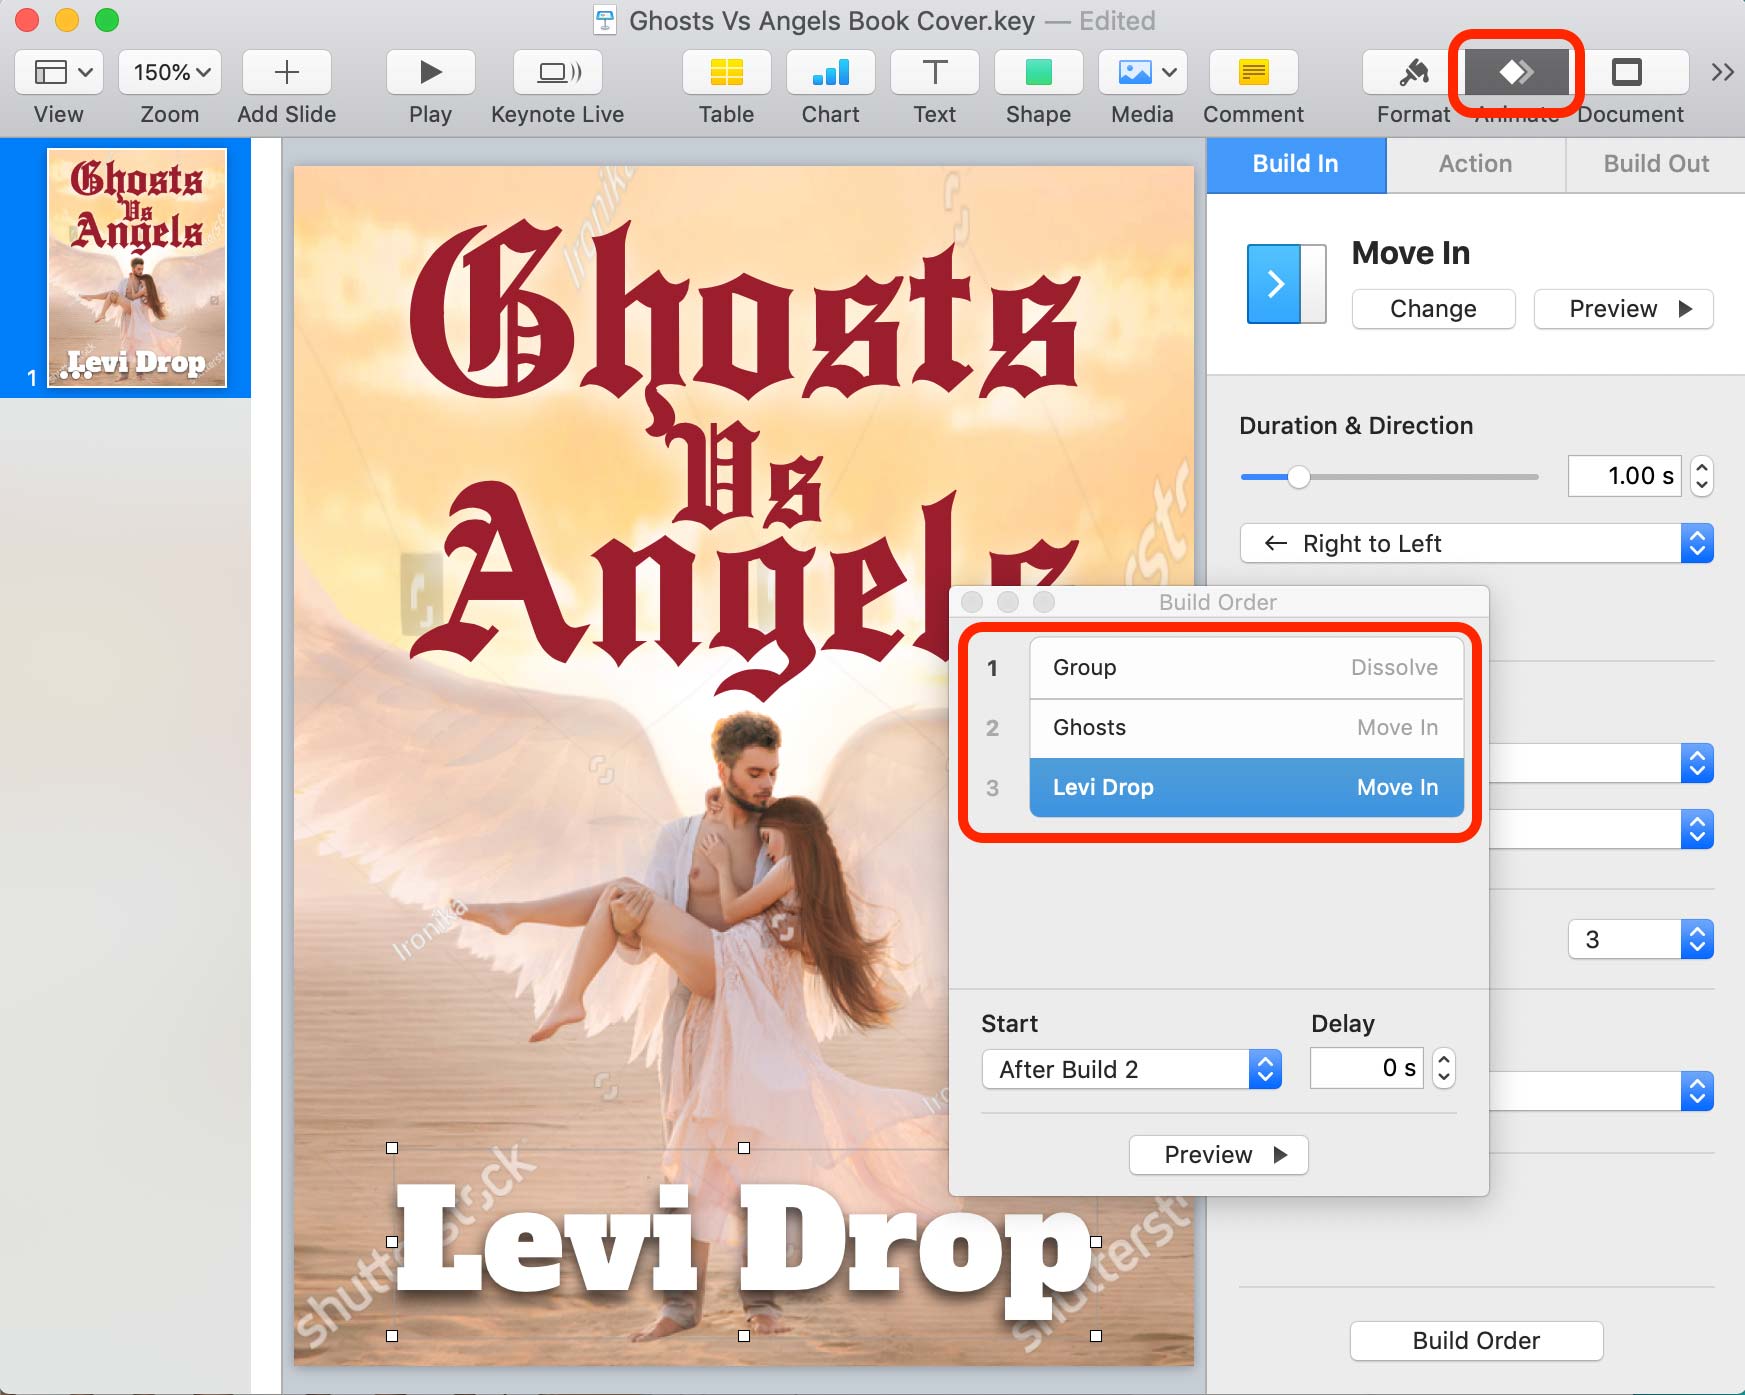Open the Document inspector icon
Viewport: 1745px width, 1395px height.
(1627, 72)
